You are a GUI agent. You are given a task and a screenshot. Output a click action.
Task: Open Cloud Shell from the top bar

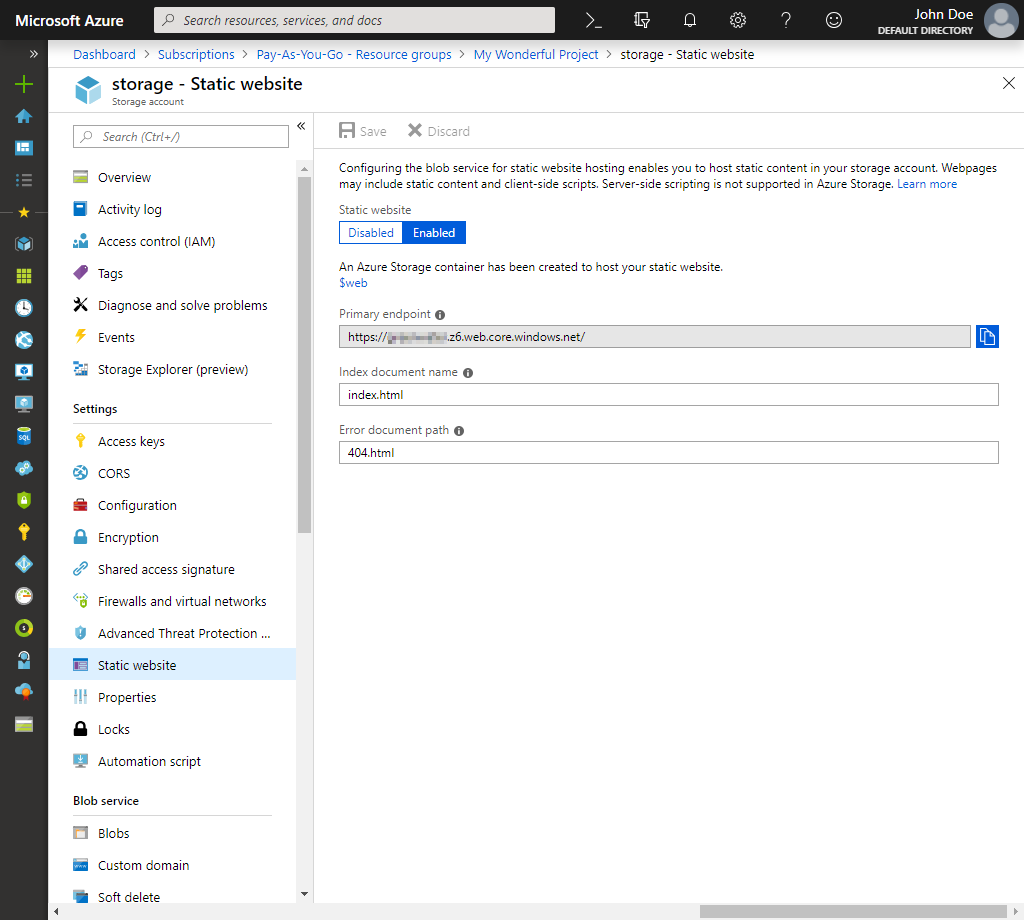pyautogui.click(x=592, y=20)
